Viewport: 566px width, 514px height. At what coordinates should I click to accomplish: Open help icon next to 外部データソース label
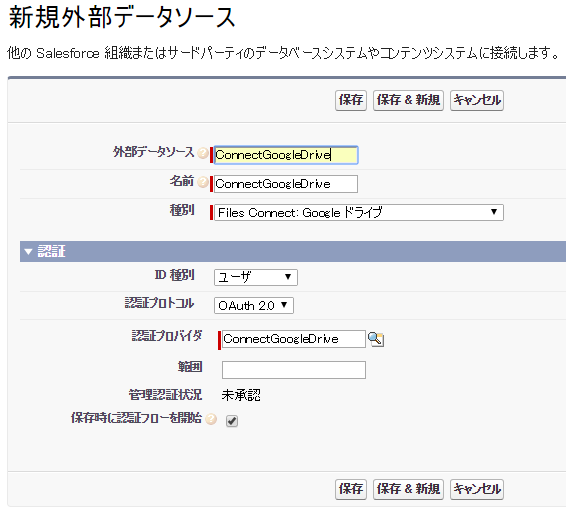(x=203, y=153)
